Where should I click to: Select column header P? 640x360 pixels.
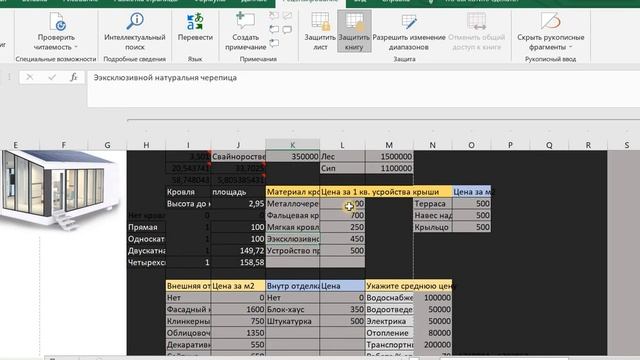(x=510, y=145)
